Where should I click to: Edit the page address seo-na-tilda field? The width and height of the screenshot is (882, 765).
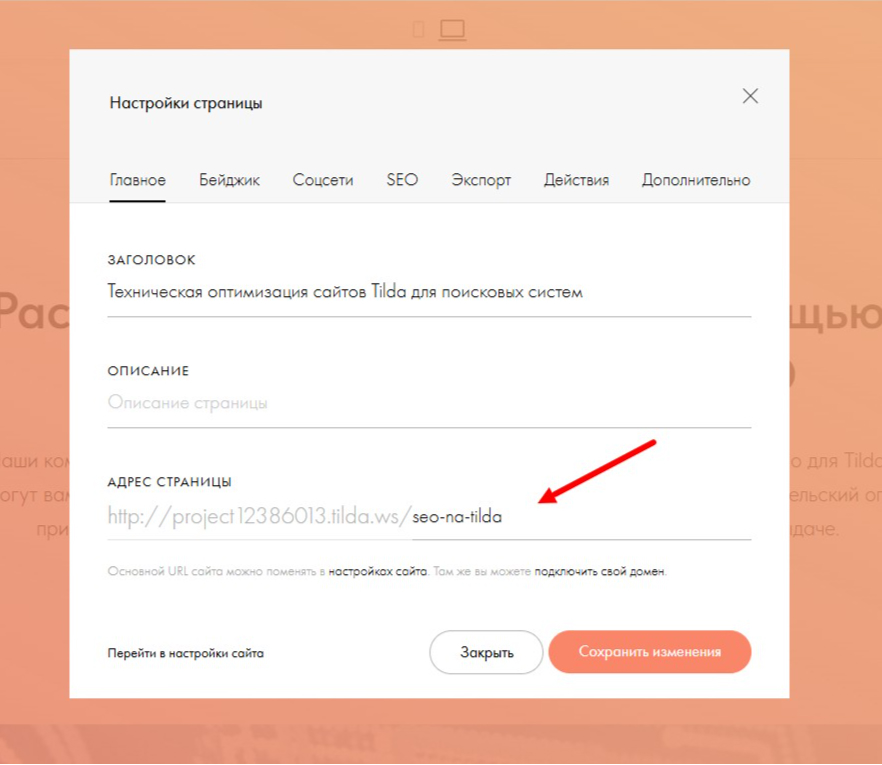tap(582, 516)
